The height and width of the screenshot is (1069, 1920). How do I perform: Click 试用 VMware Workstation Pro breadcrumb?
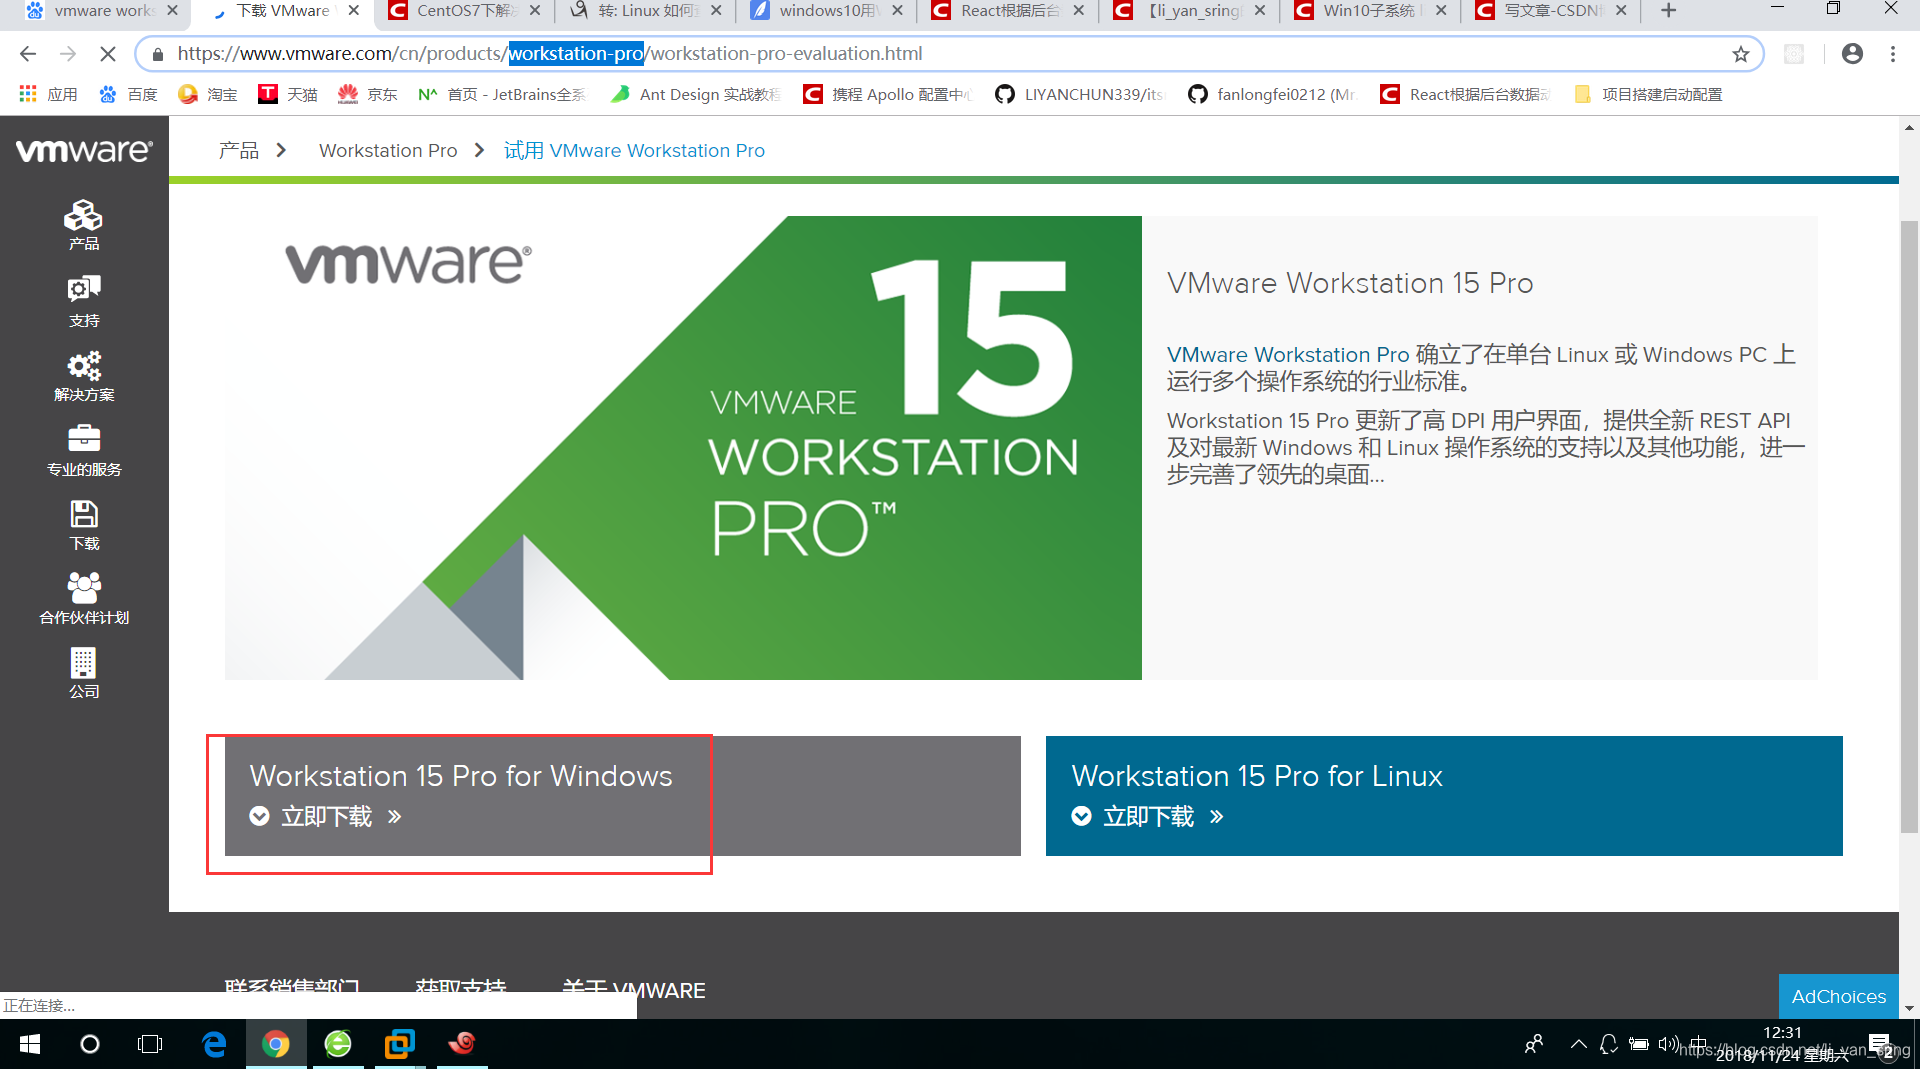tap(634, 150)
